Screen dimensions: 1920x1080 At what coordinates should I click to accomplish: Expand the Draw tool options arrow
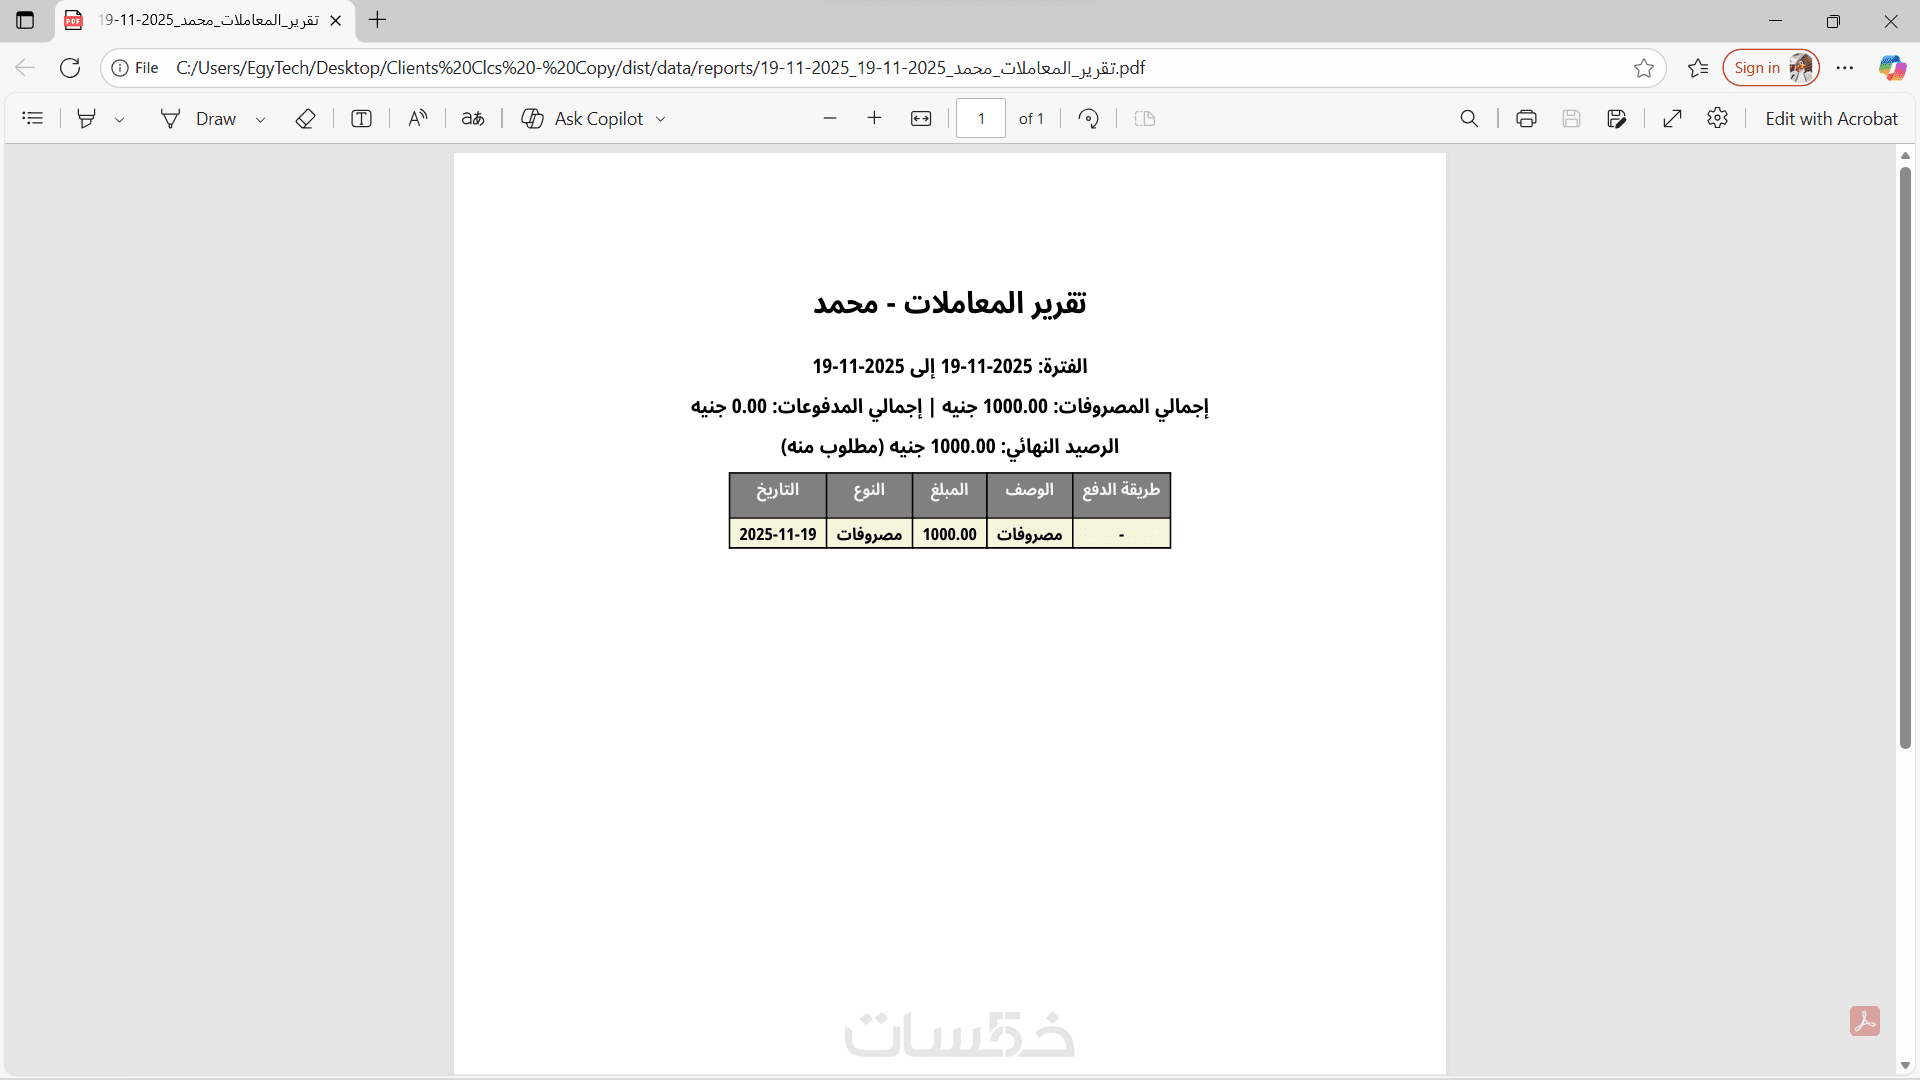tap(261, 120)
